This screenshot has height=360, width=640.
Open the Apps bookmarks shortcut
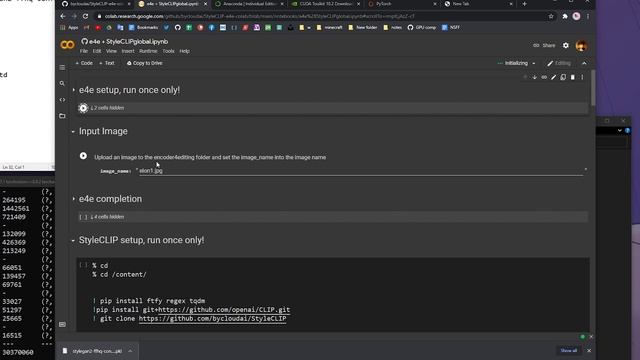click(69, 27)
